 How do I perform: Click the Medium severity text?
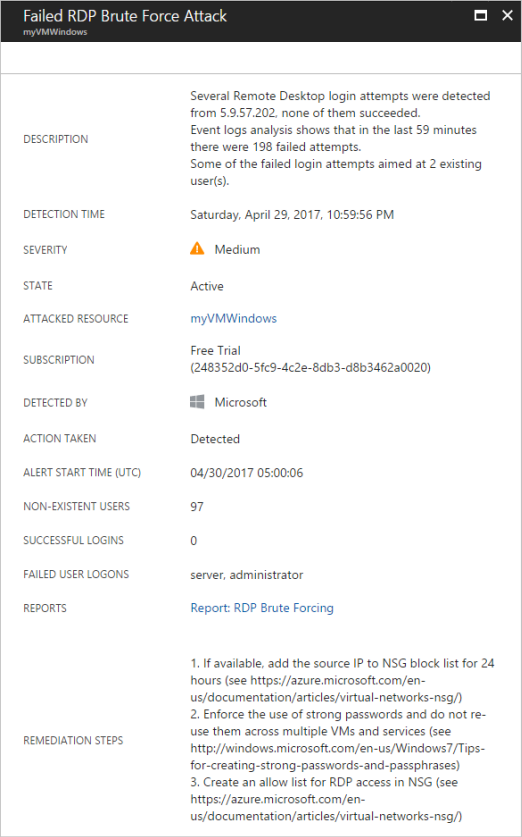point(237,250)
